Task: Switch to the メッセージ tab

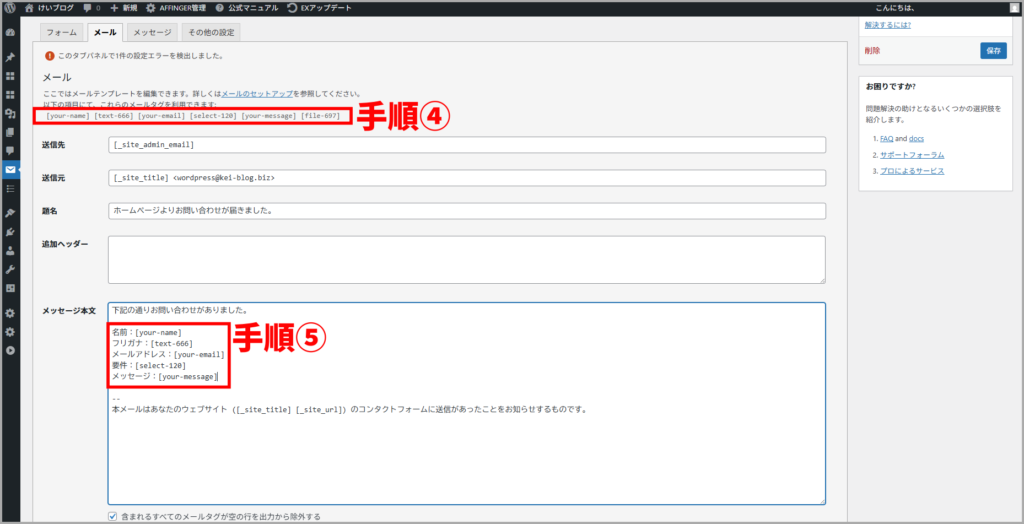Action: pyautogui.click(x=152, y=32)
